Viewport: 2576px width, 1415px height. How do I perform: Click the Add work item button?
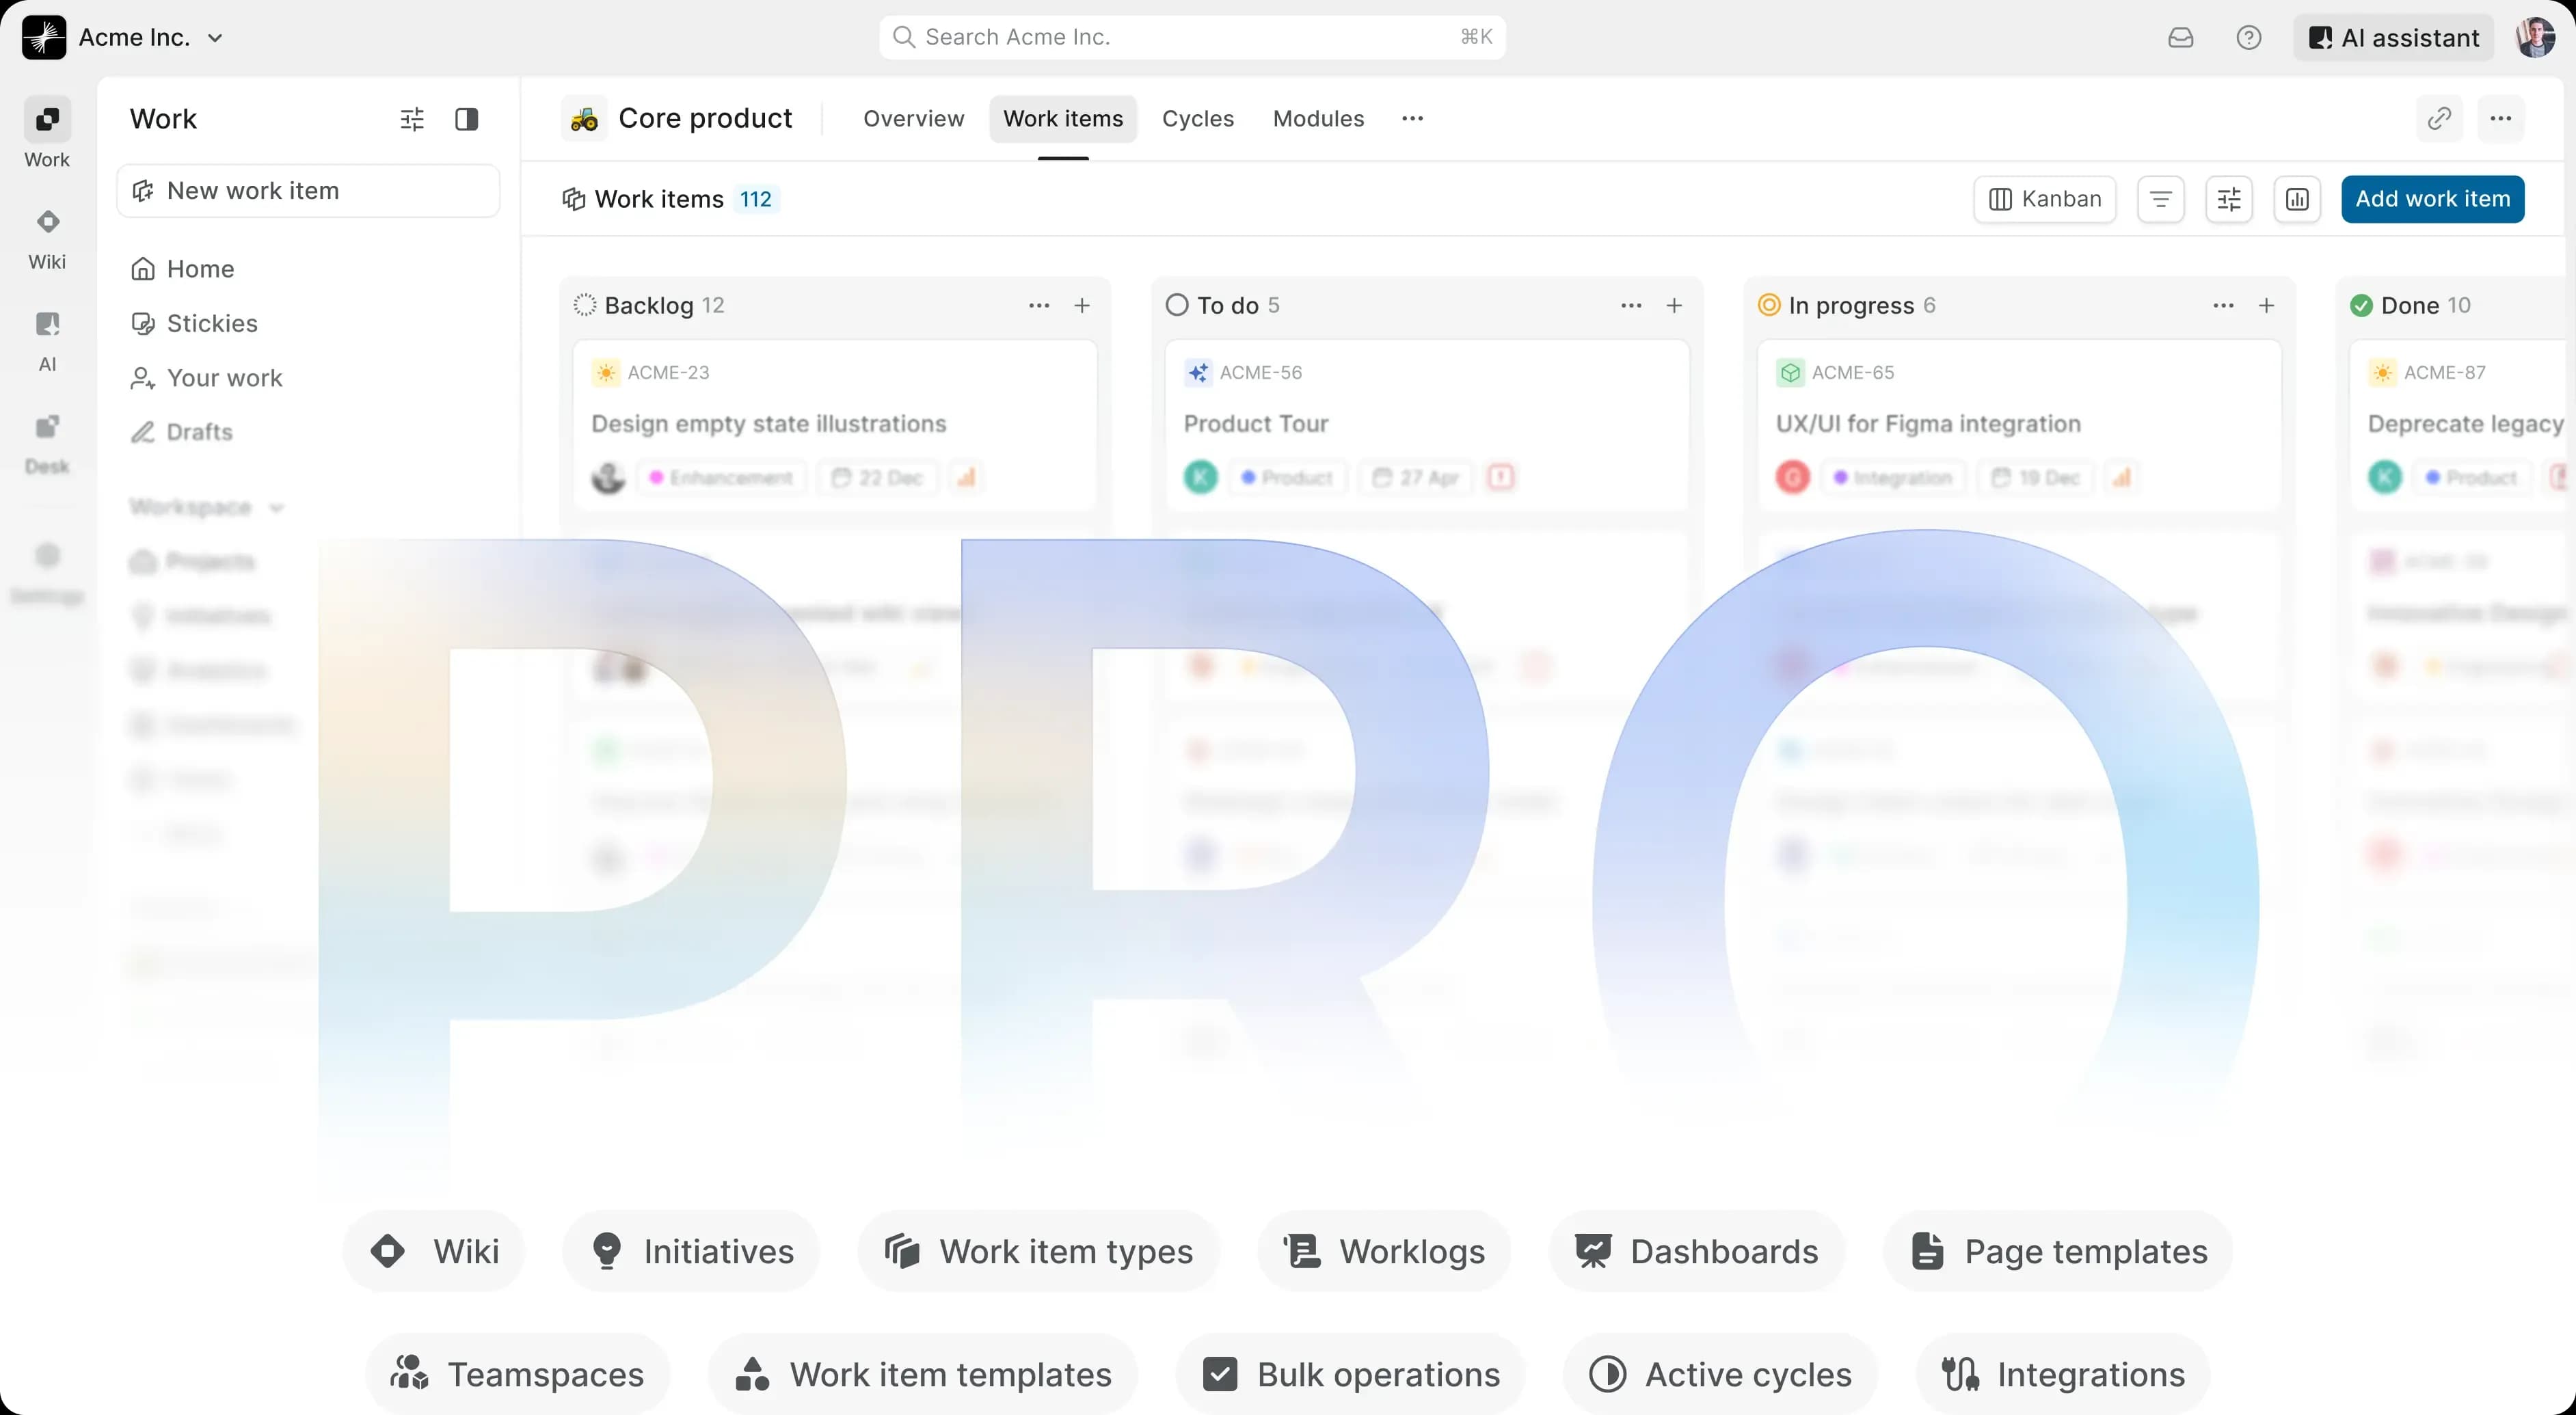(x=2433, y=199)
